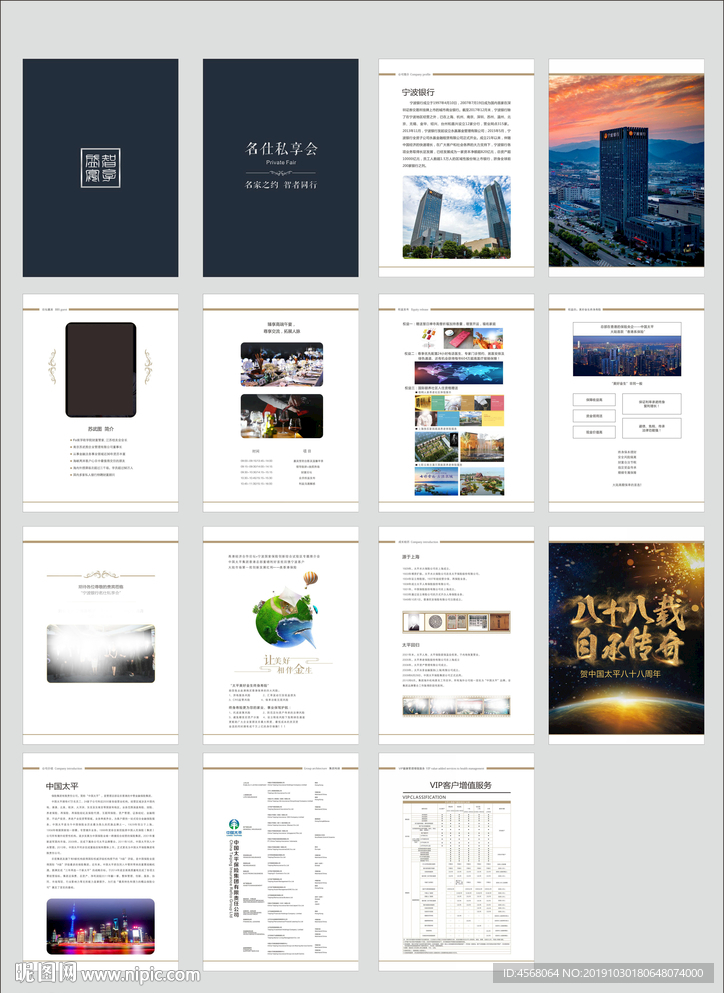Click the square seal logo on the dark cover
This screenshot has height=993, width=724.
coord(100,168)
